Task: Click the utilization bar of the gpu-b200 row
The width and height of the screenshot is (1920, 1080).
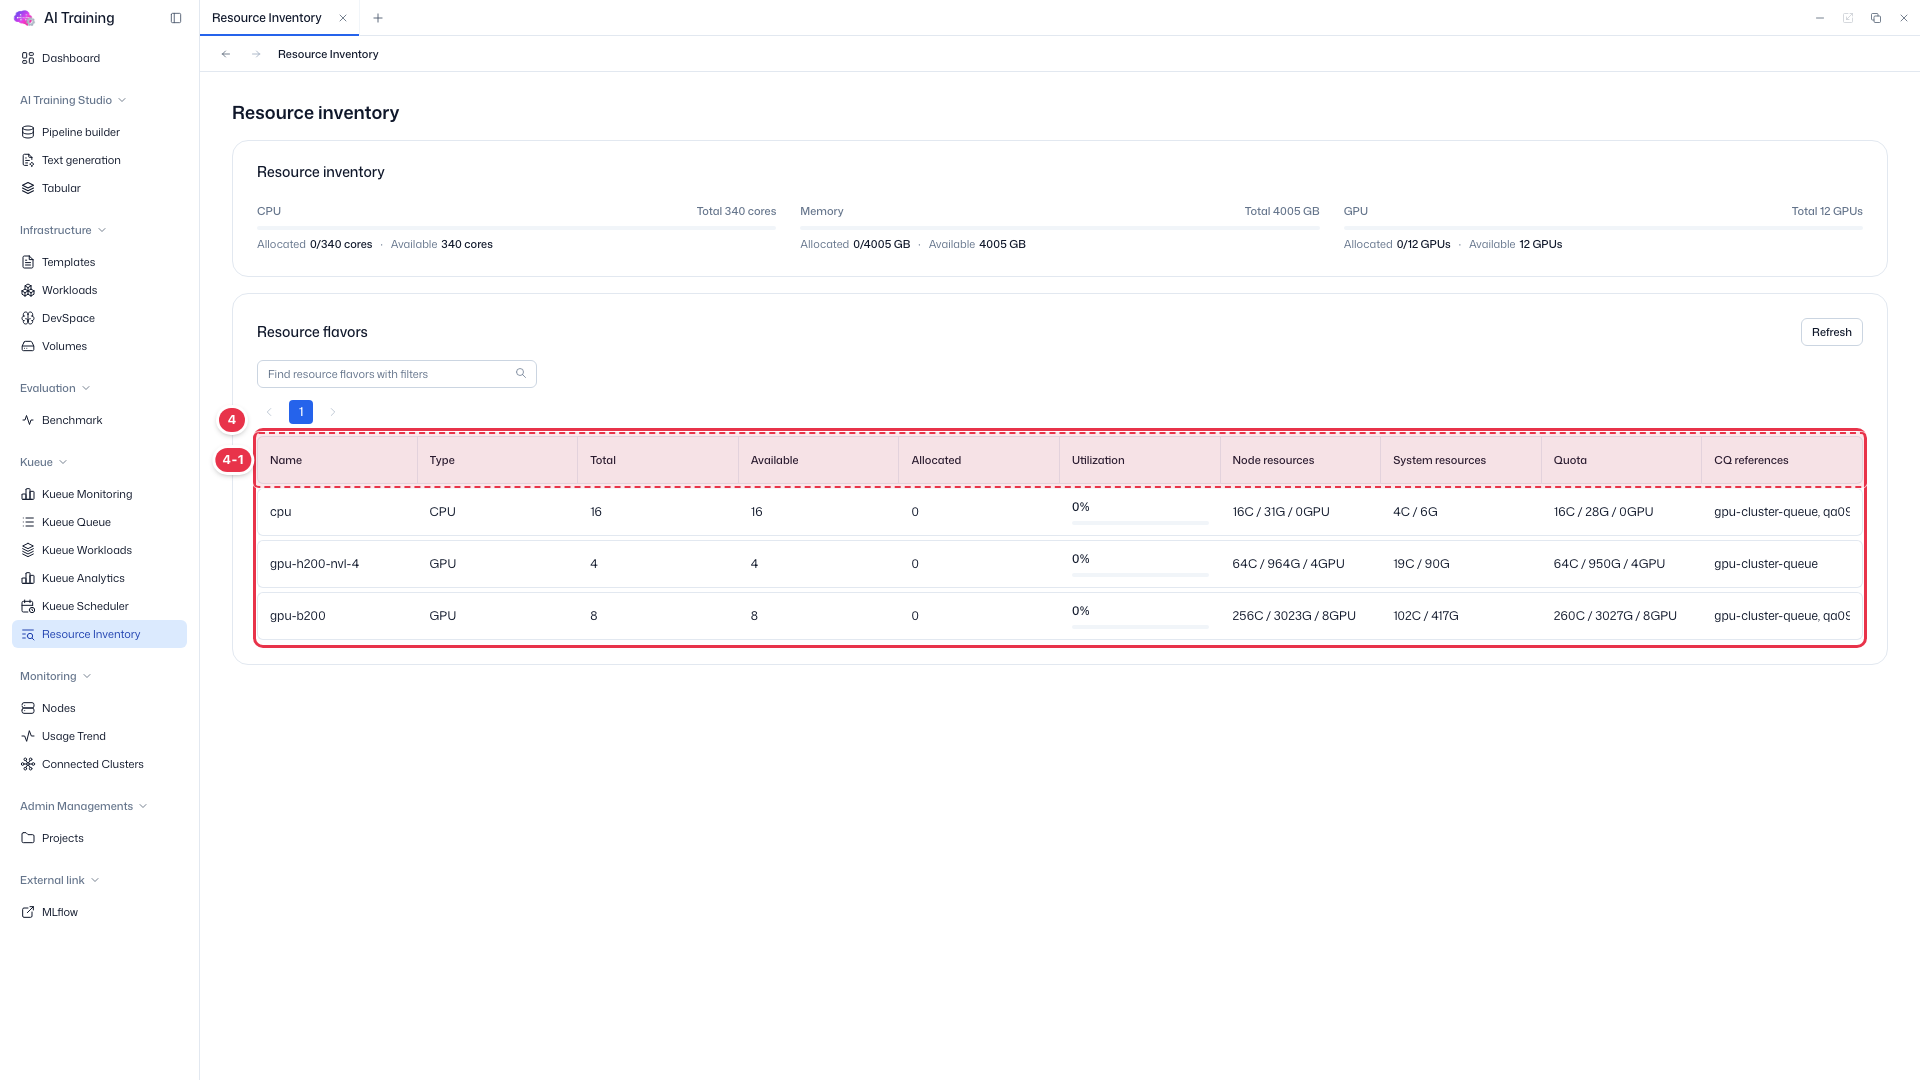Action: pyautogui.click(x=1139, y=627)
